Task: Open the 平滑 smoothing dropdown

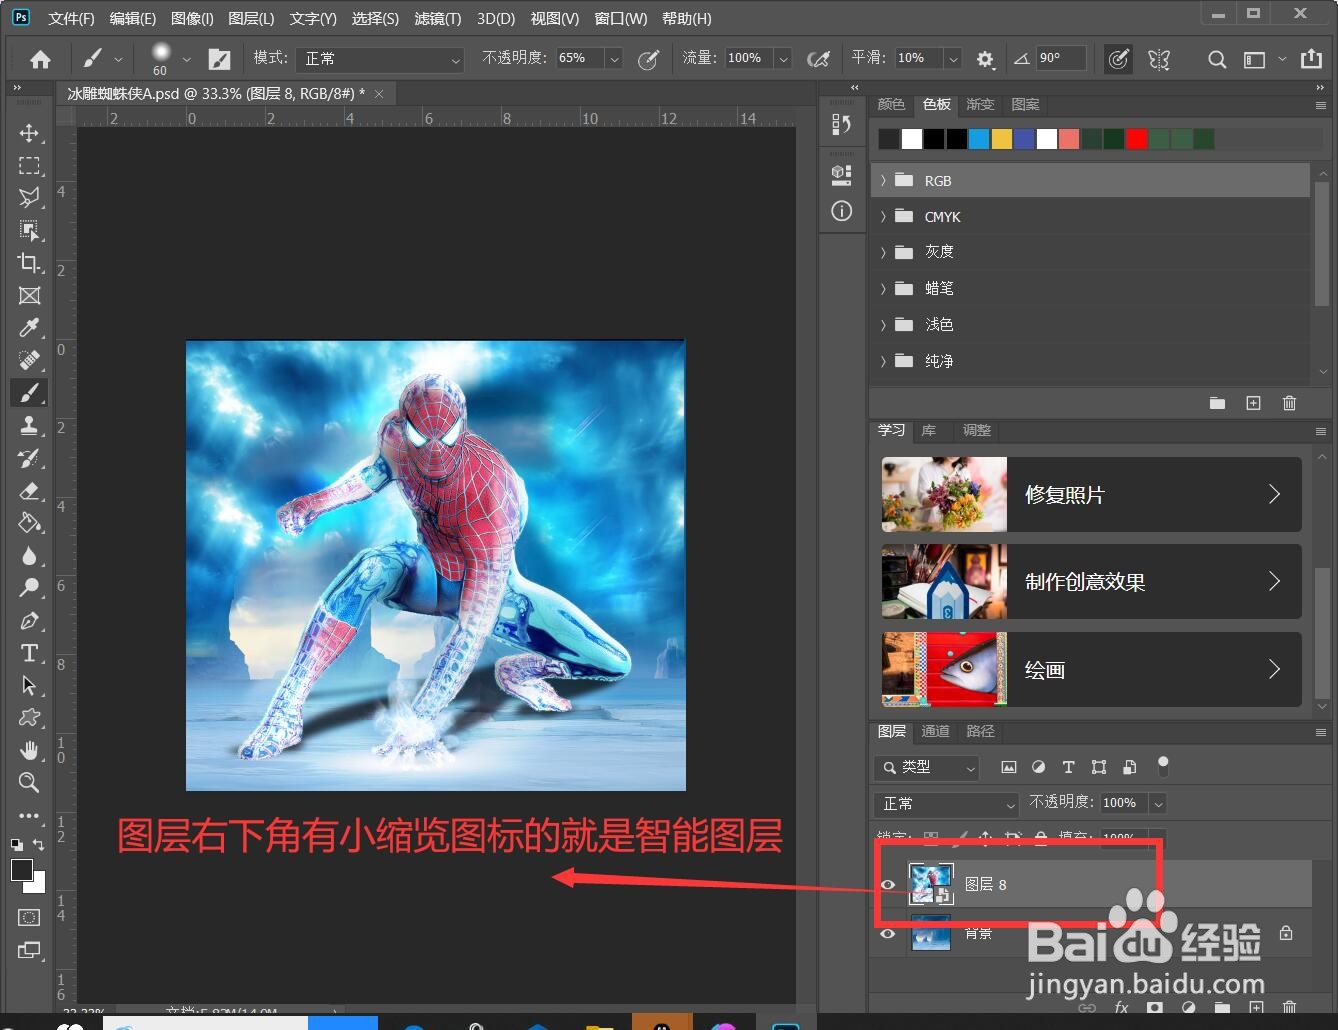Action: (x=953, y=59)
